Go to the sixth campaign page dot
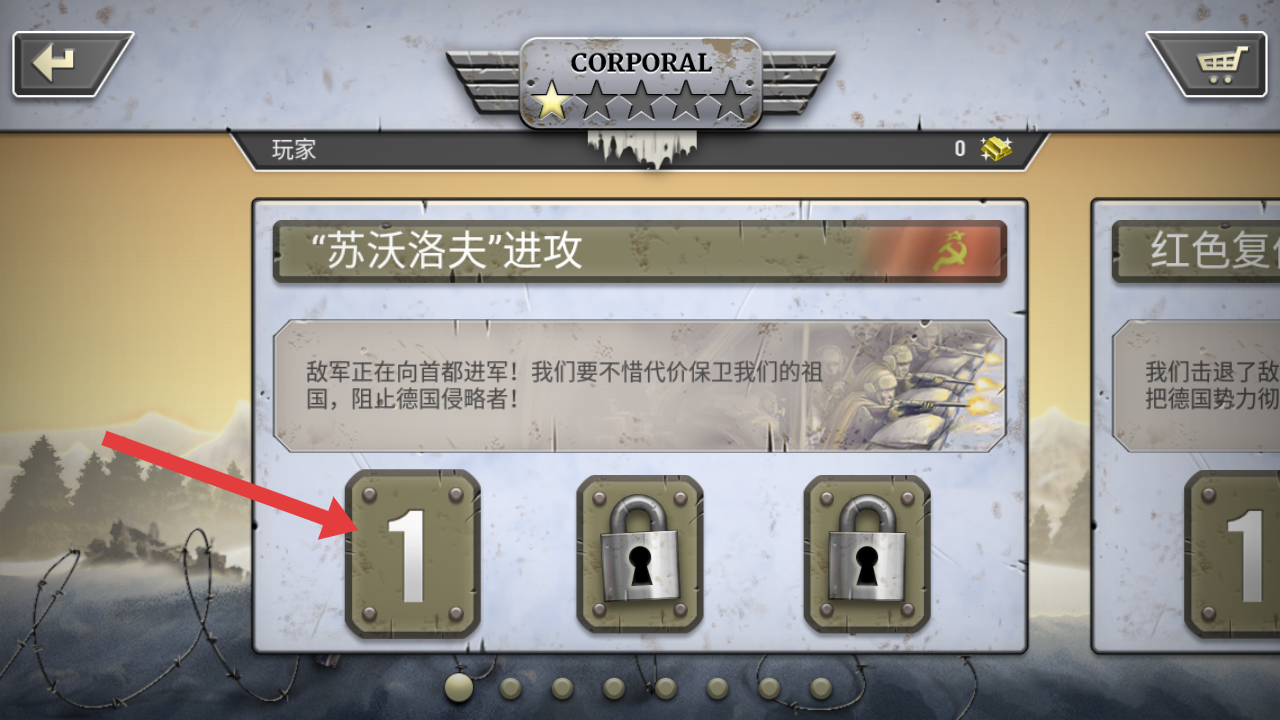 718,688
